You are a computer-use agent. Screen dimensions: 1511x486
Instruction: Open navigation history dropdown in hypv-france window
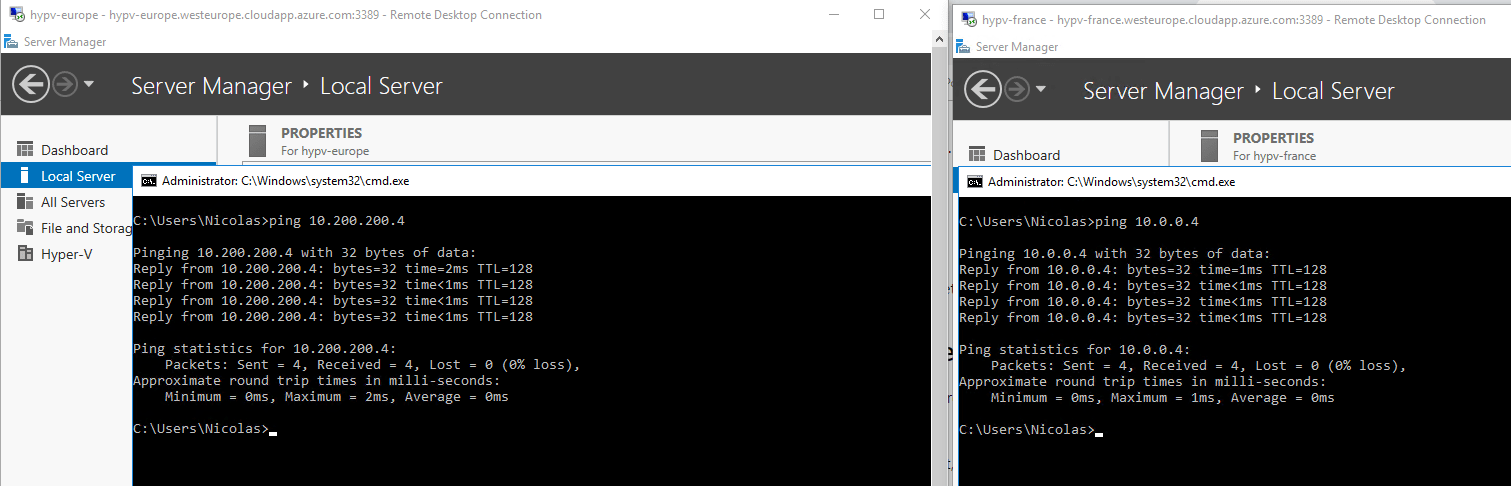pos(1041,90)
